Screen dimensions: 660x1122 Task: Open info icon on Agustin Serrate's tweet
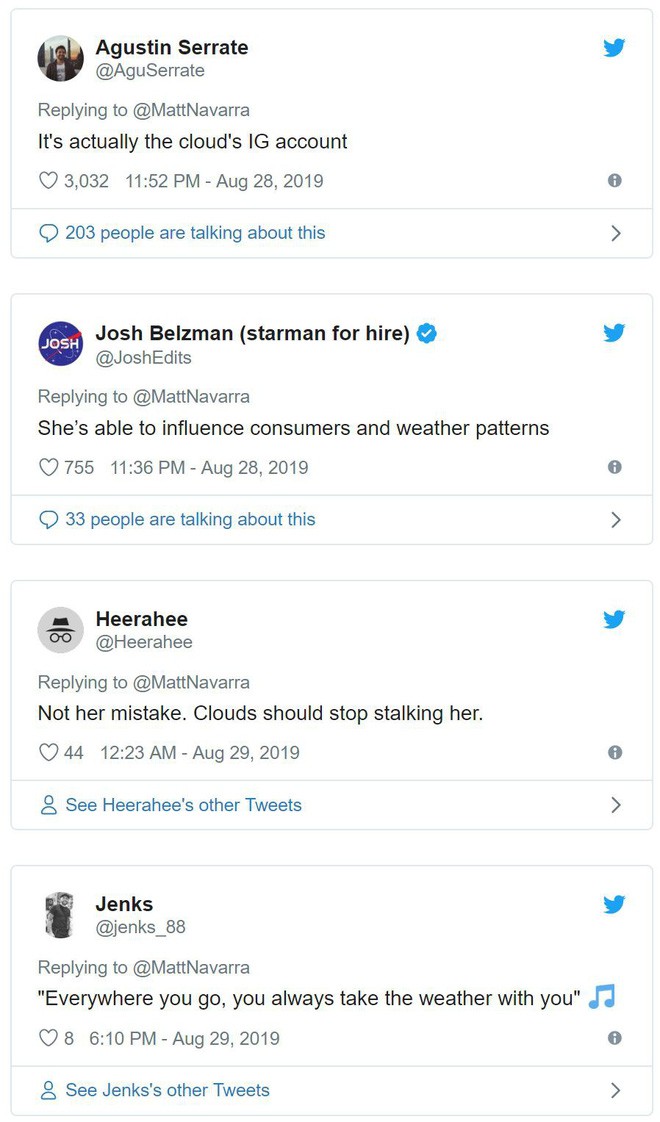(614, 180)
